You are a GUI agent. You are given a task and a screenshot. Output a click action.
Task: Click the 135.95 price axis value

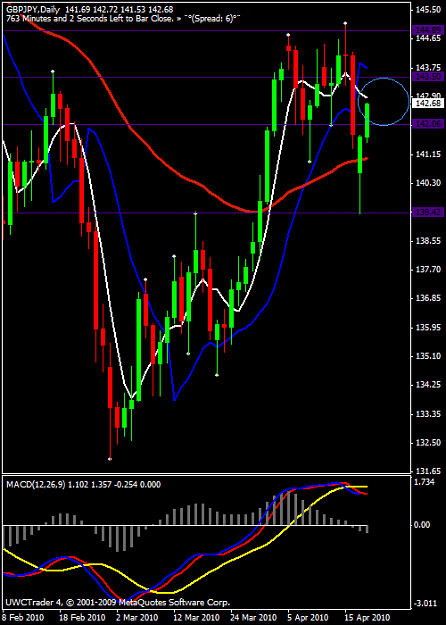point(430,328)
